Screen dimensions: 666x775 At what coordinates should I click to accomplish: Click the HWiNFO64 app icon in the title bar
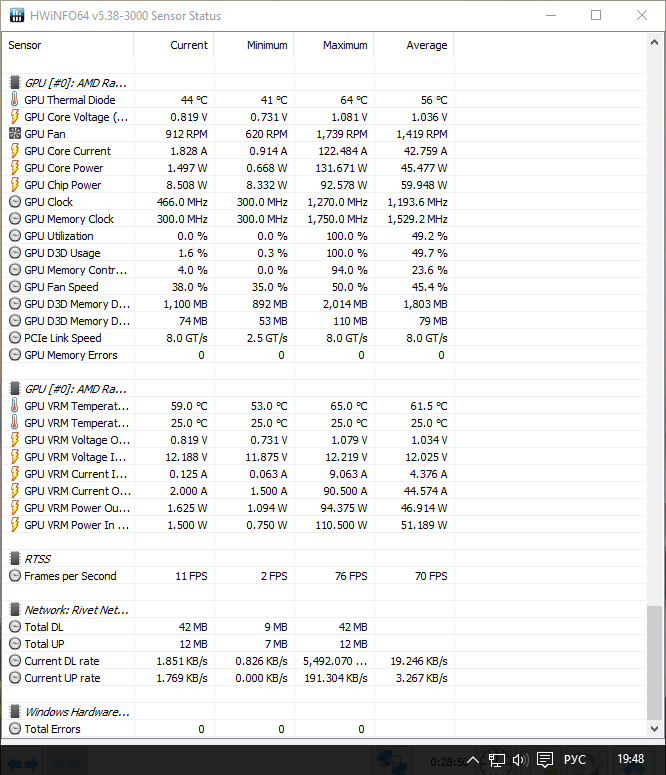pyautogui.click(x=17, y=15)
